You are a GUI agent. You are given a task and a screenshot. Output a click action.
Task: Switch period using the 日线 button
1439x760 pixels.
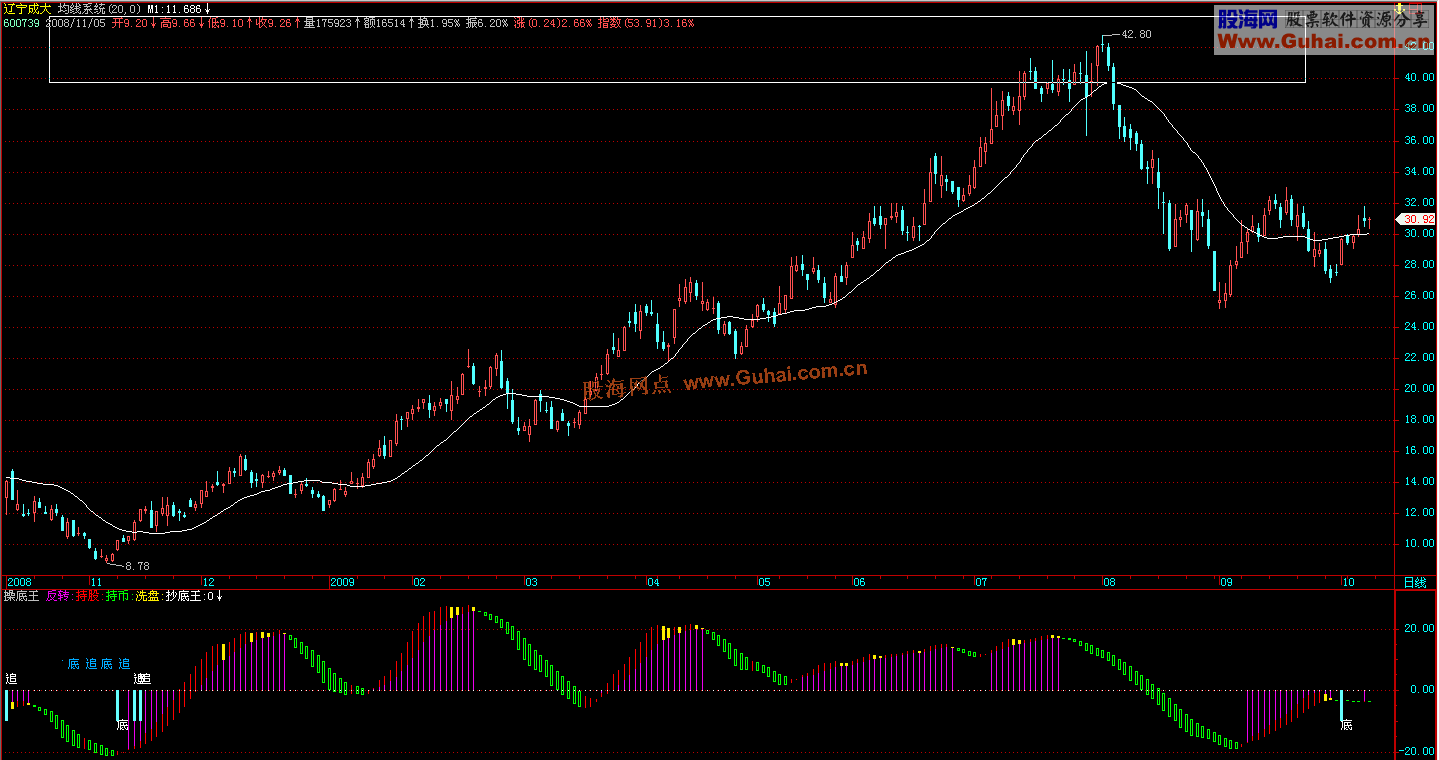click(1415, 582)
